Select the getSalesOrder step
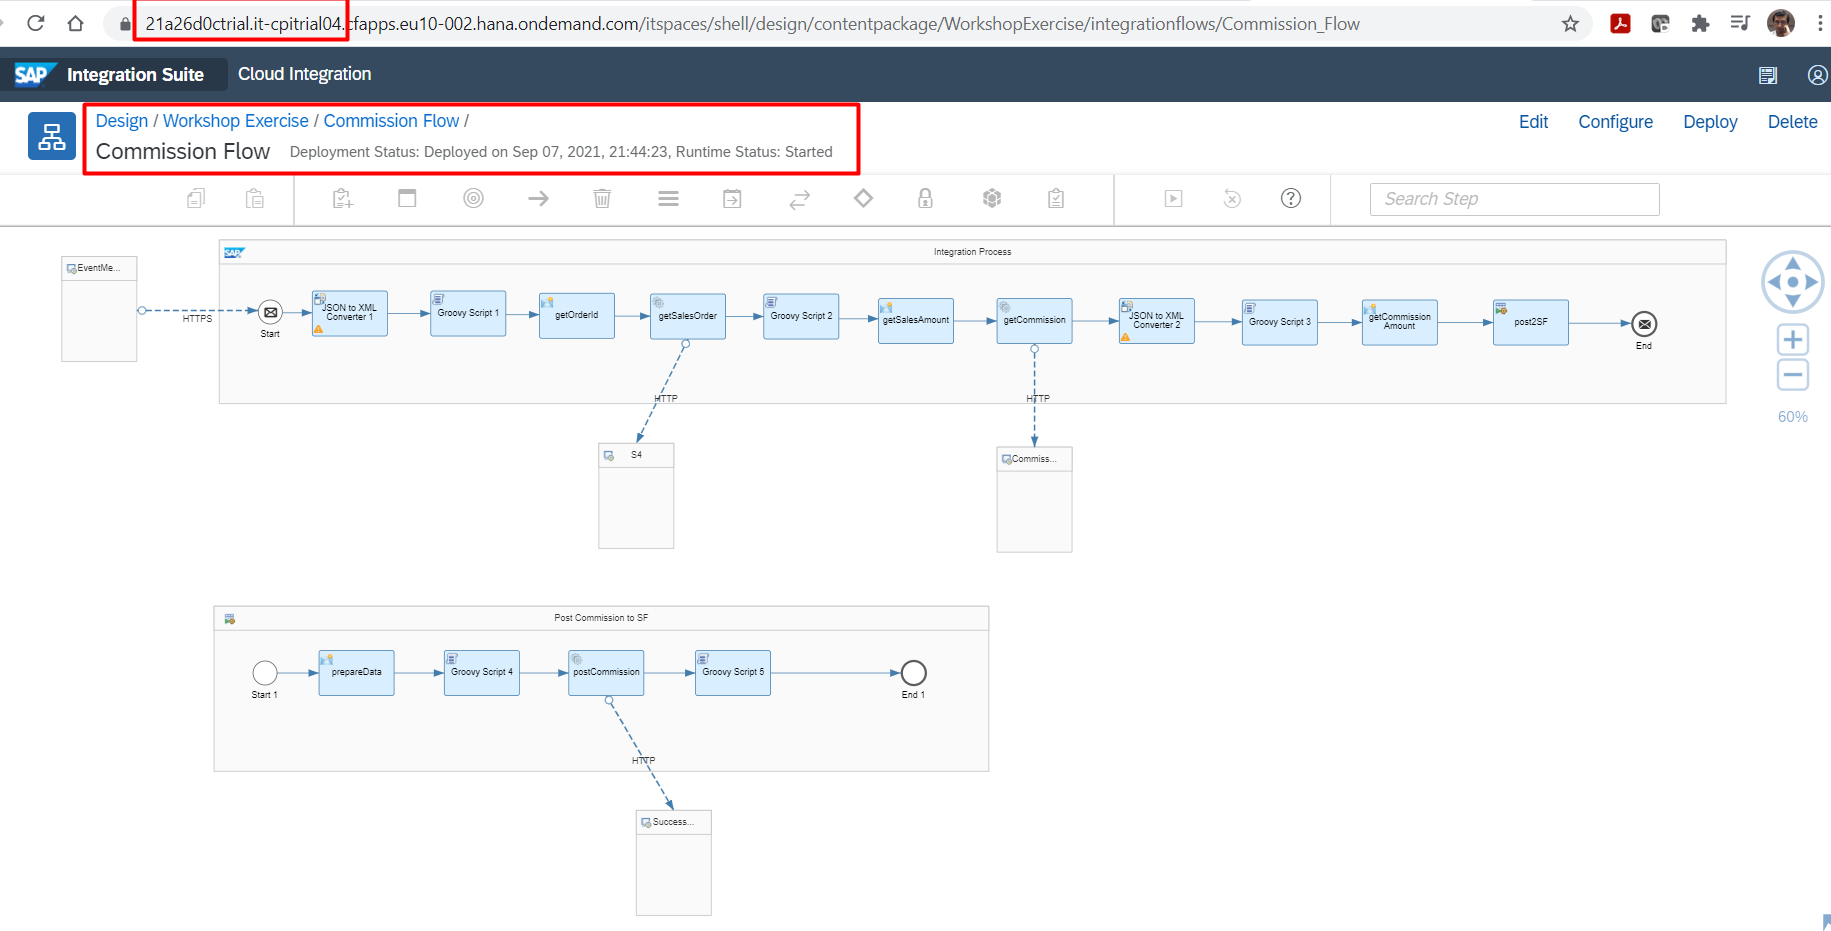Image resolution: width=1831 pixels, height=931 pixels. pos(688,316)
